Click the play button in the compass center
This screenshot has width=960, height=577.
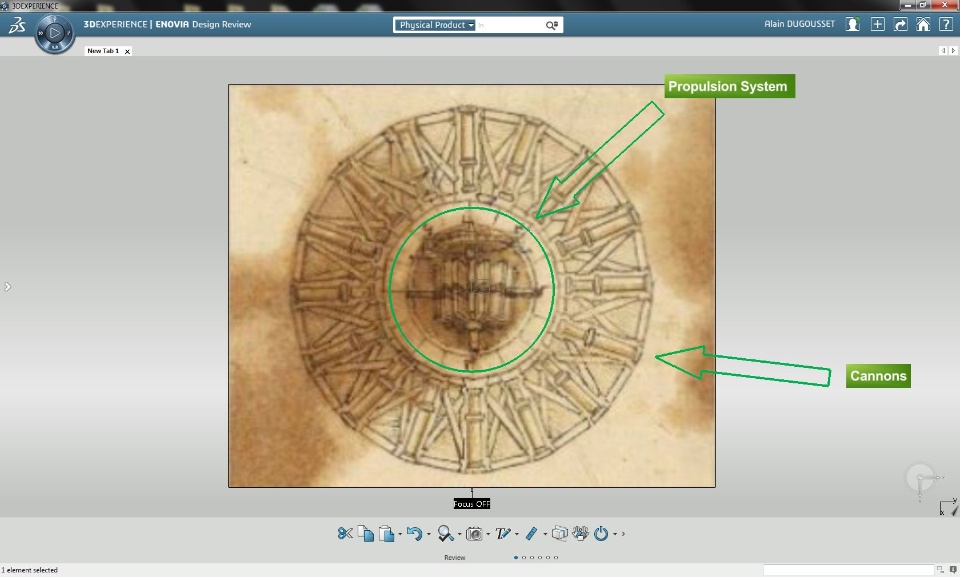(x=54, y=33)
